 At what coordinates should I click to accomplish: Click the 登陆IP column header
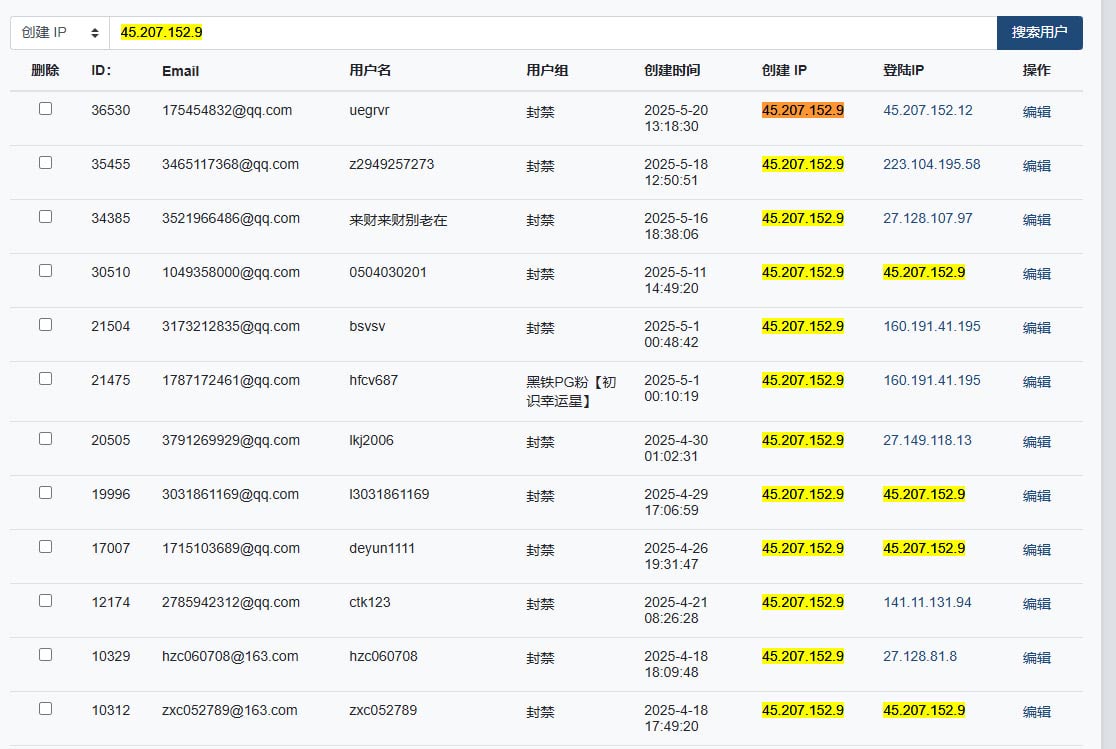pyautogui.click(x=903, y=70)
